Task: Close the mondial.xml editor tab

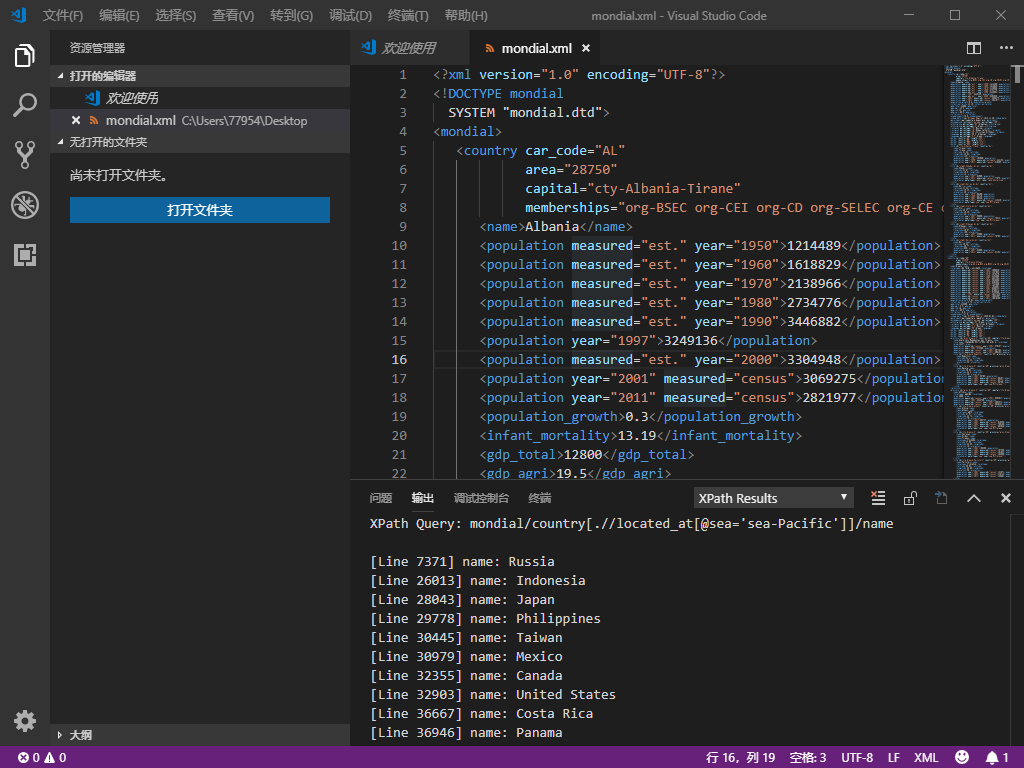Action: tap(586, 48)
